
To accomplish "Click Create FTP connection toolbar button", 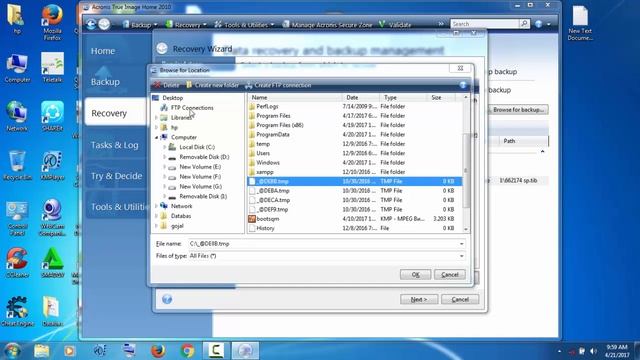I will [278, 85].
